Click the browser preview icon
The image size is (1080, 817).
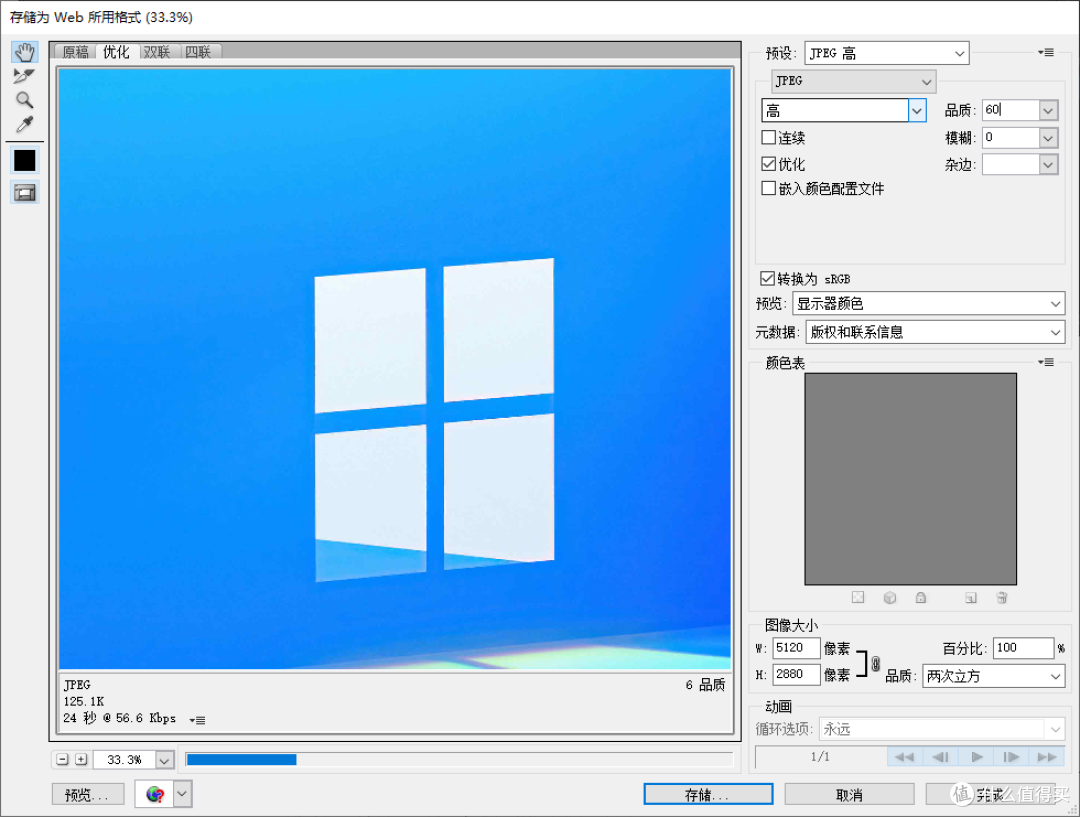coord(154,794)
